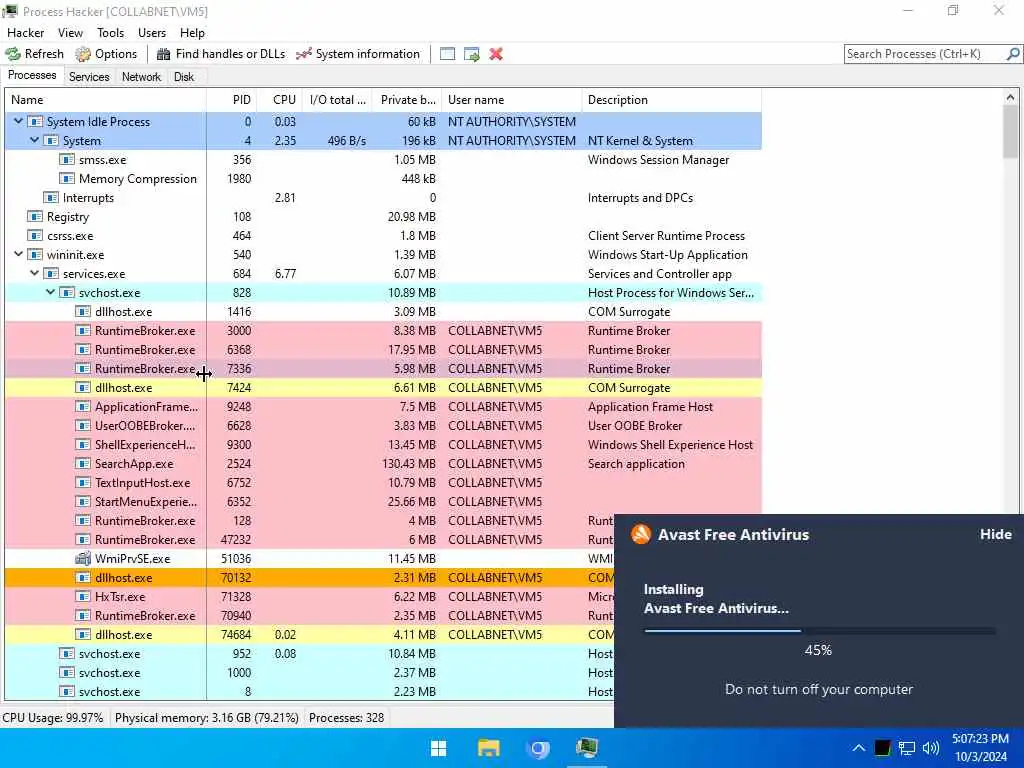Image resolution: width=1024 pixels, height=768 pixels.
Task: Open File Explorer from taskbar
Action: (x=488, y=748)
